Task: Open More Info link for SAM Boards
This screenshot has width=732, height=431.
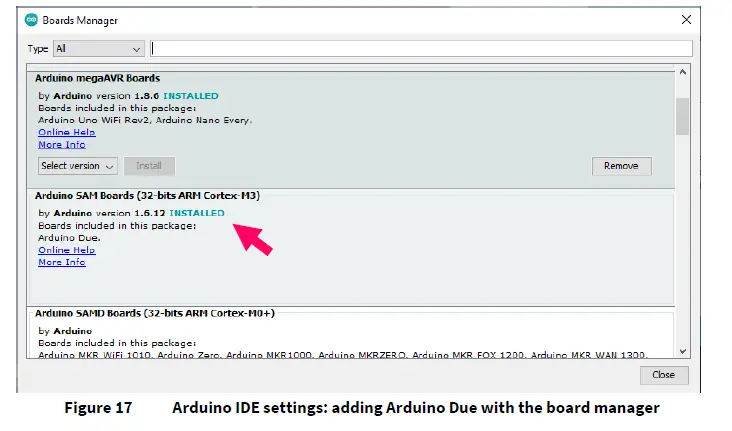Action: tap(62, 262)
